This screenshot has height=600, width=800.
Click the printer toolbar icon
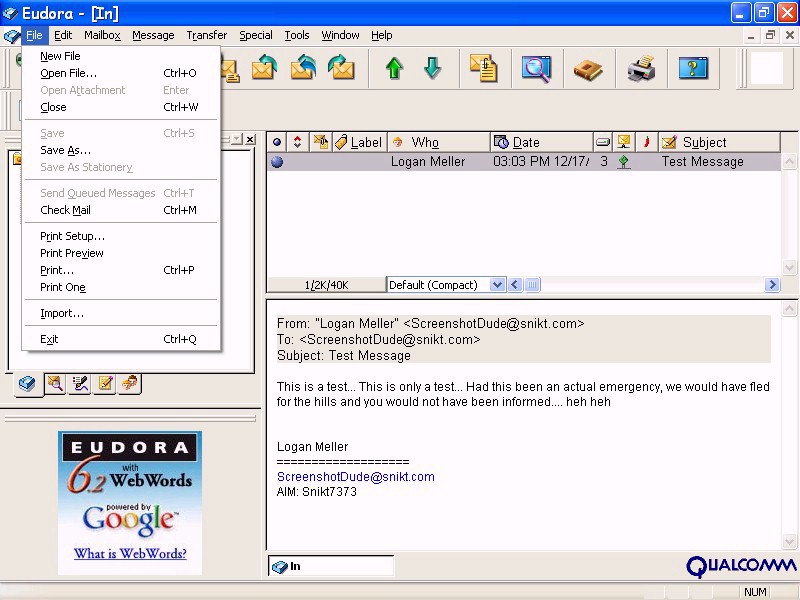pos(641,68)
